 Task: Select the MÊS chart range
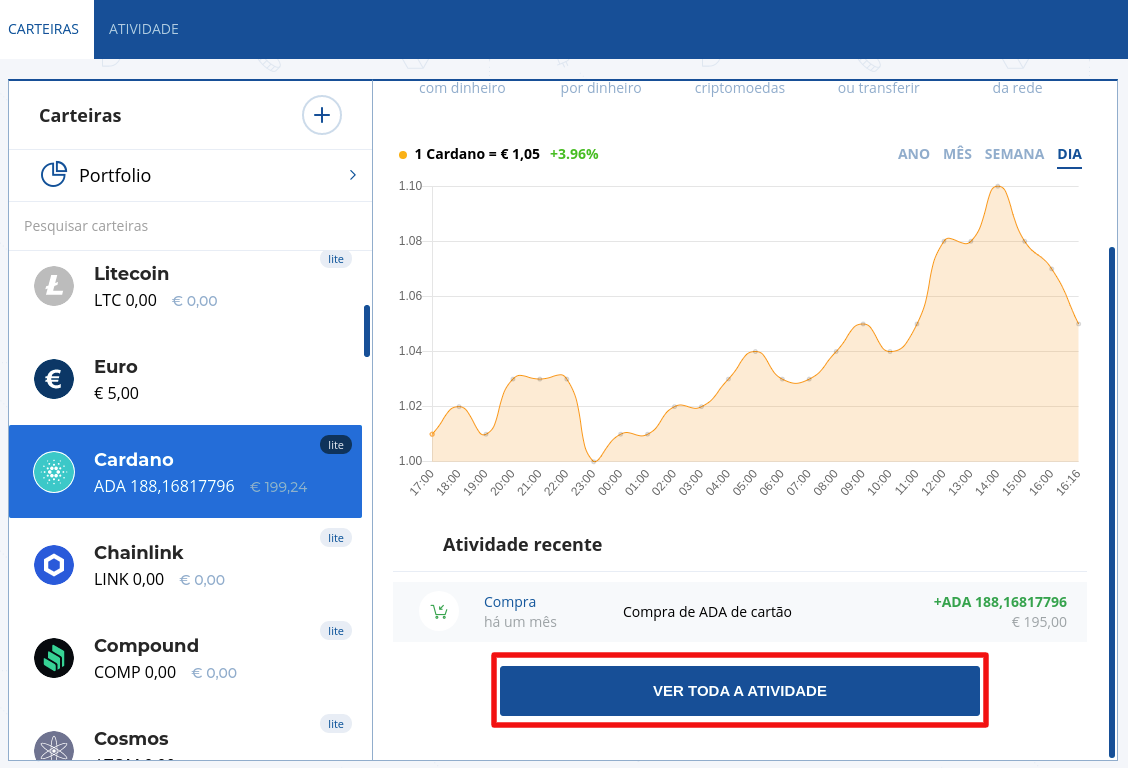click(x=958, y=154)
